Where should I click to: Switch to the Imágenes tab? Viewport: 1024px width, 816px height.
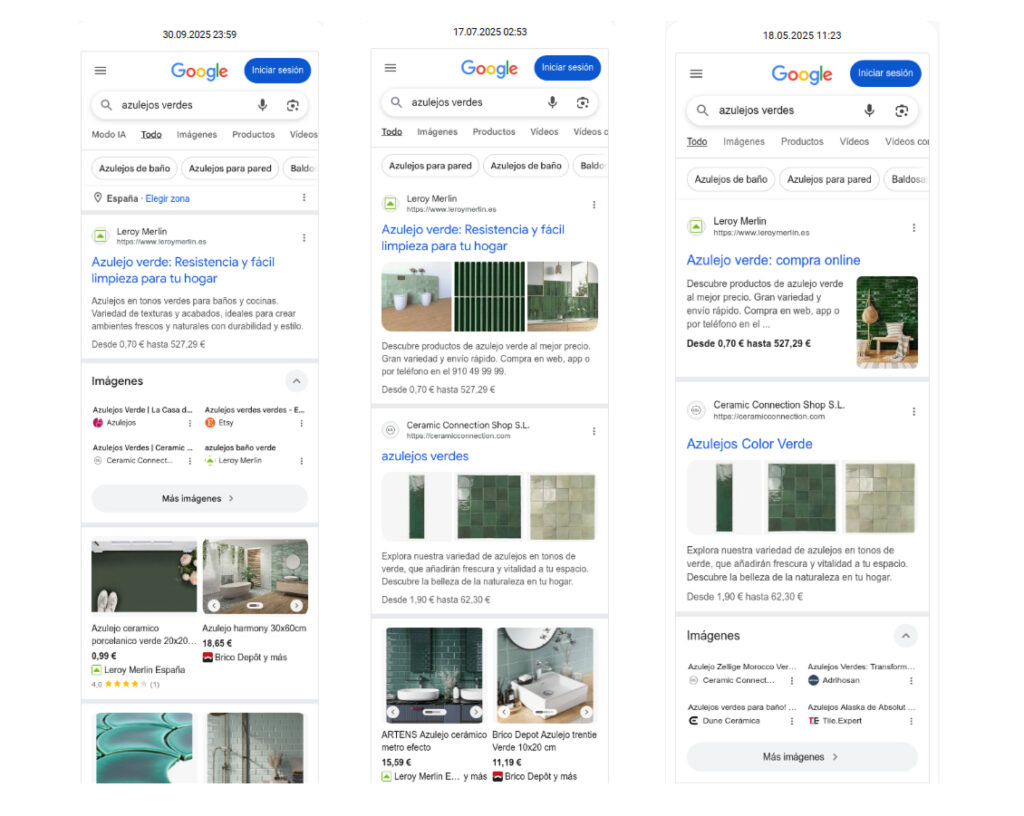pos(196,134)
